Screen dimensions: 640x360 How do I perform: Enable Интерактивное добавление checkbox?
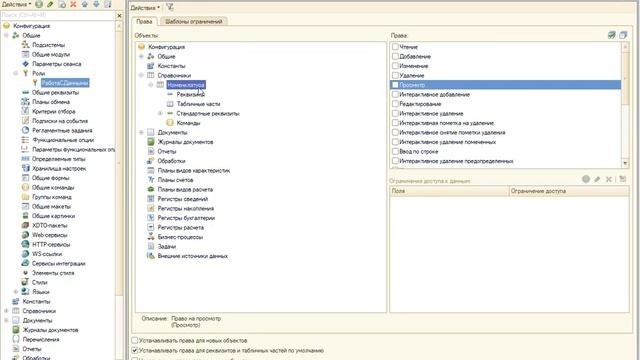395,94
